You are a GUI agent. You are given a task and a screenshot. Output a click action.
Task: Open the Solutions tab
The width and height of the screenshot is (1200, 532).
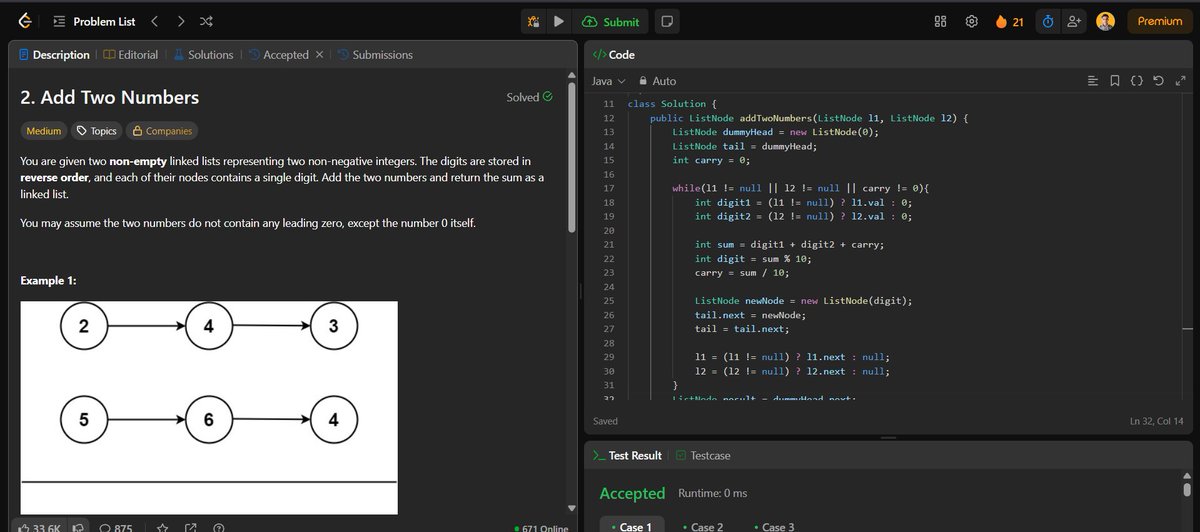click(x=203, y=55)
